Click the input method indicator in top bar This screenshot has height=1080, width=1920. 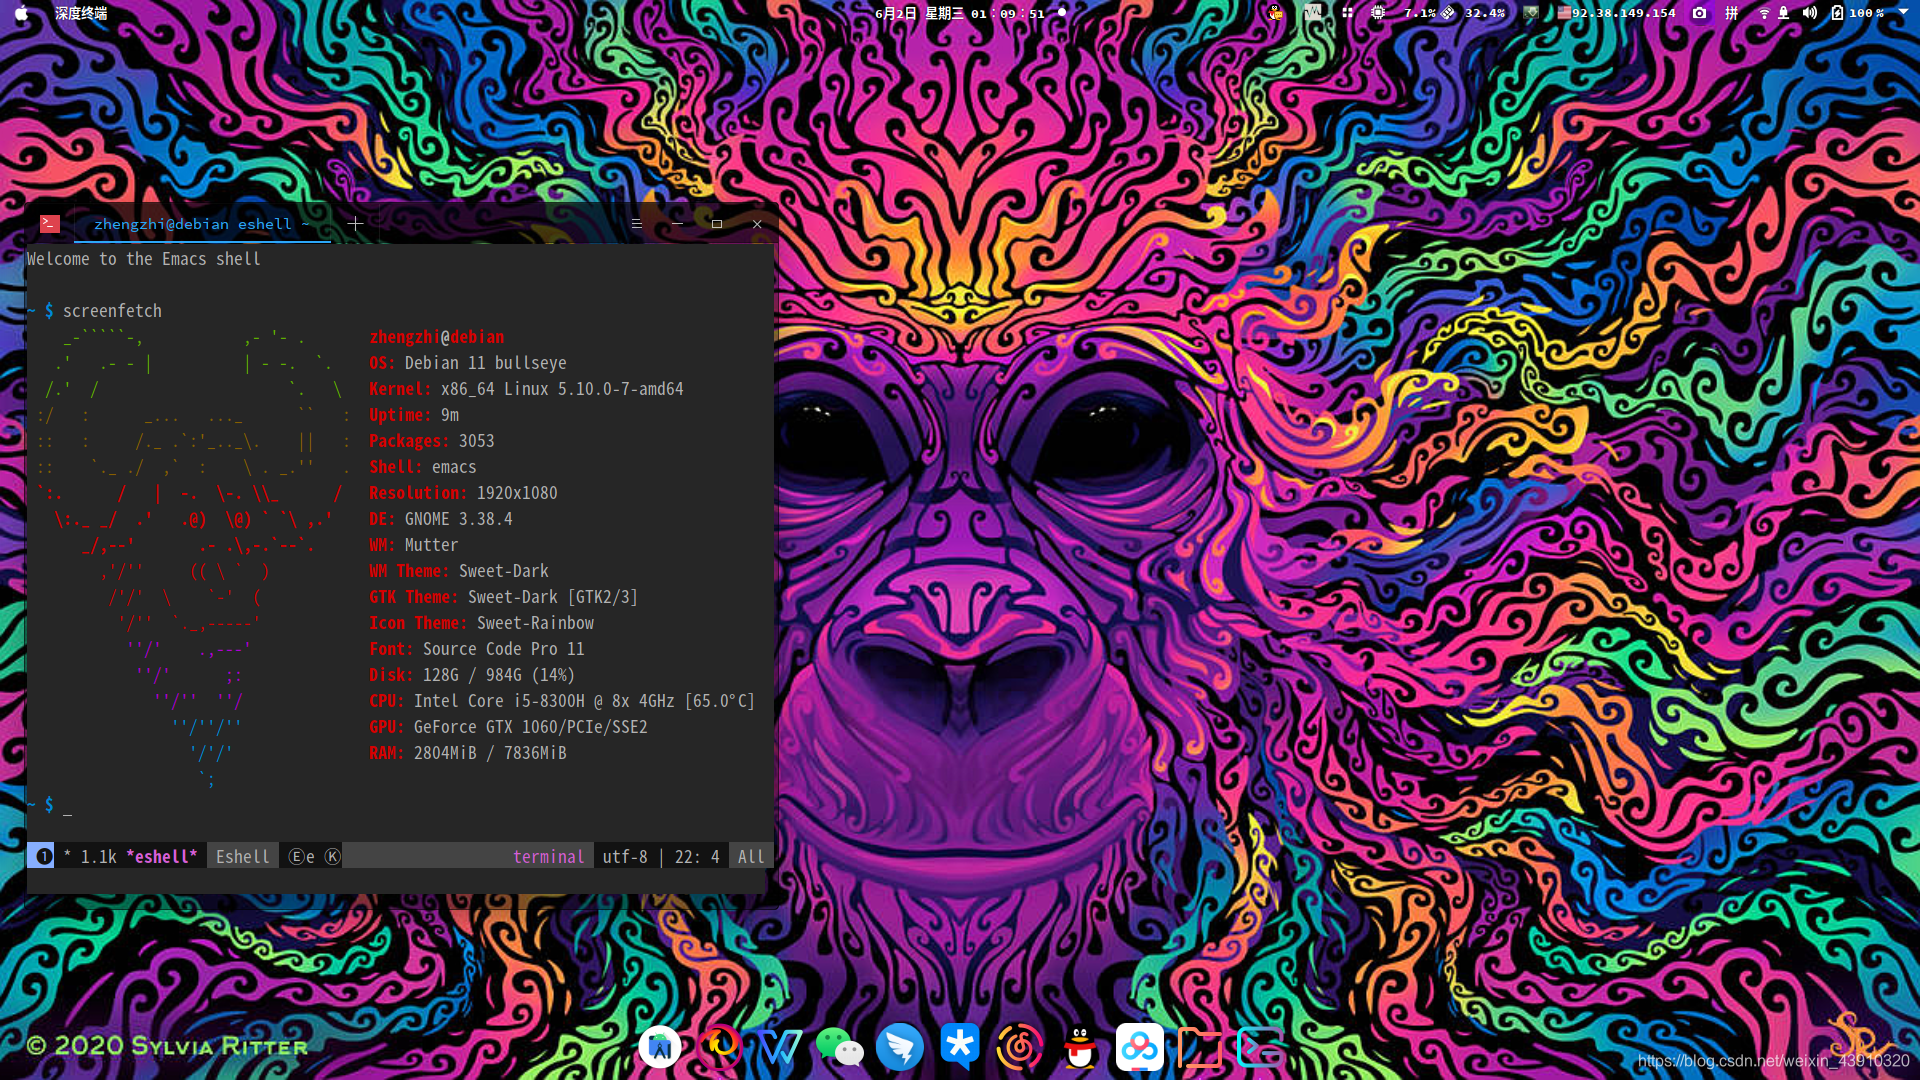click(x=1732, y=13)
